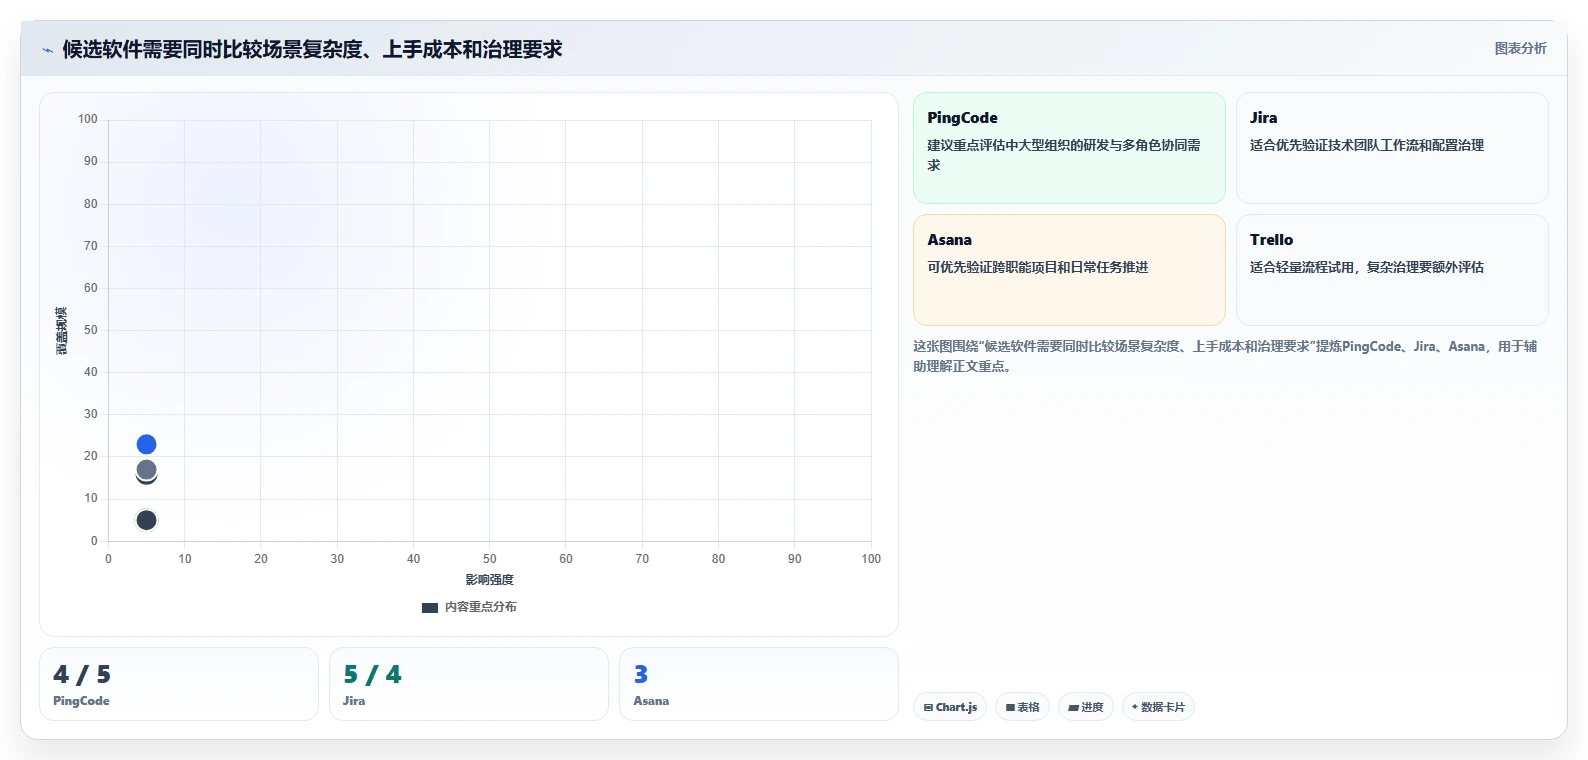
Task: Click x-axis tick label 50
Action: (x=490, y=559)
